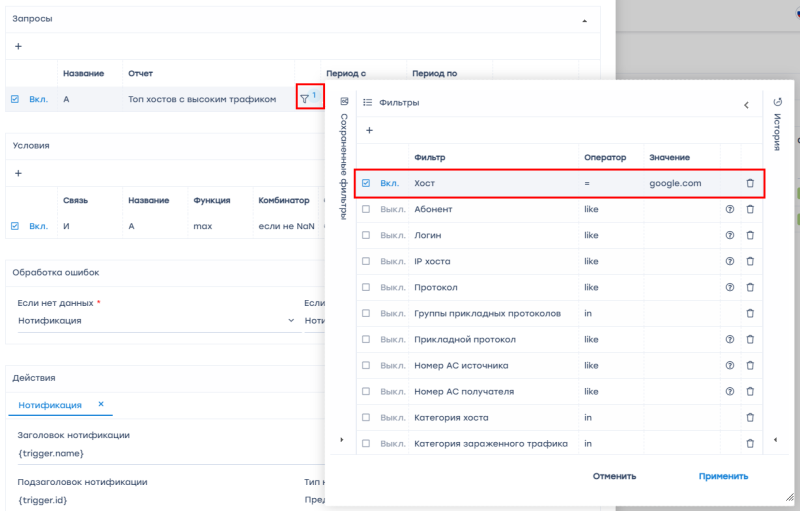Click the help icon for Протокол filter
Screen dimensions: 800x511
point(729,287)
